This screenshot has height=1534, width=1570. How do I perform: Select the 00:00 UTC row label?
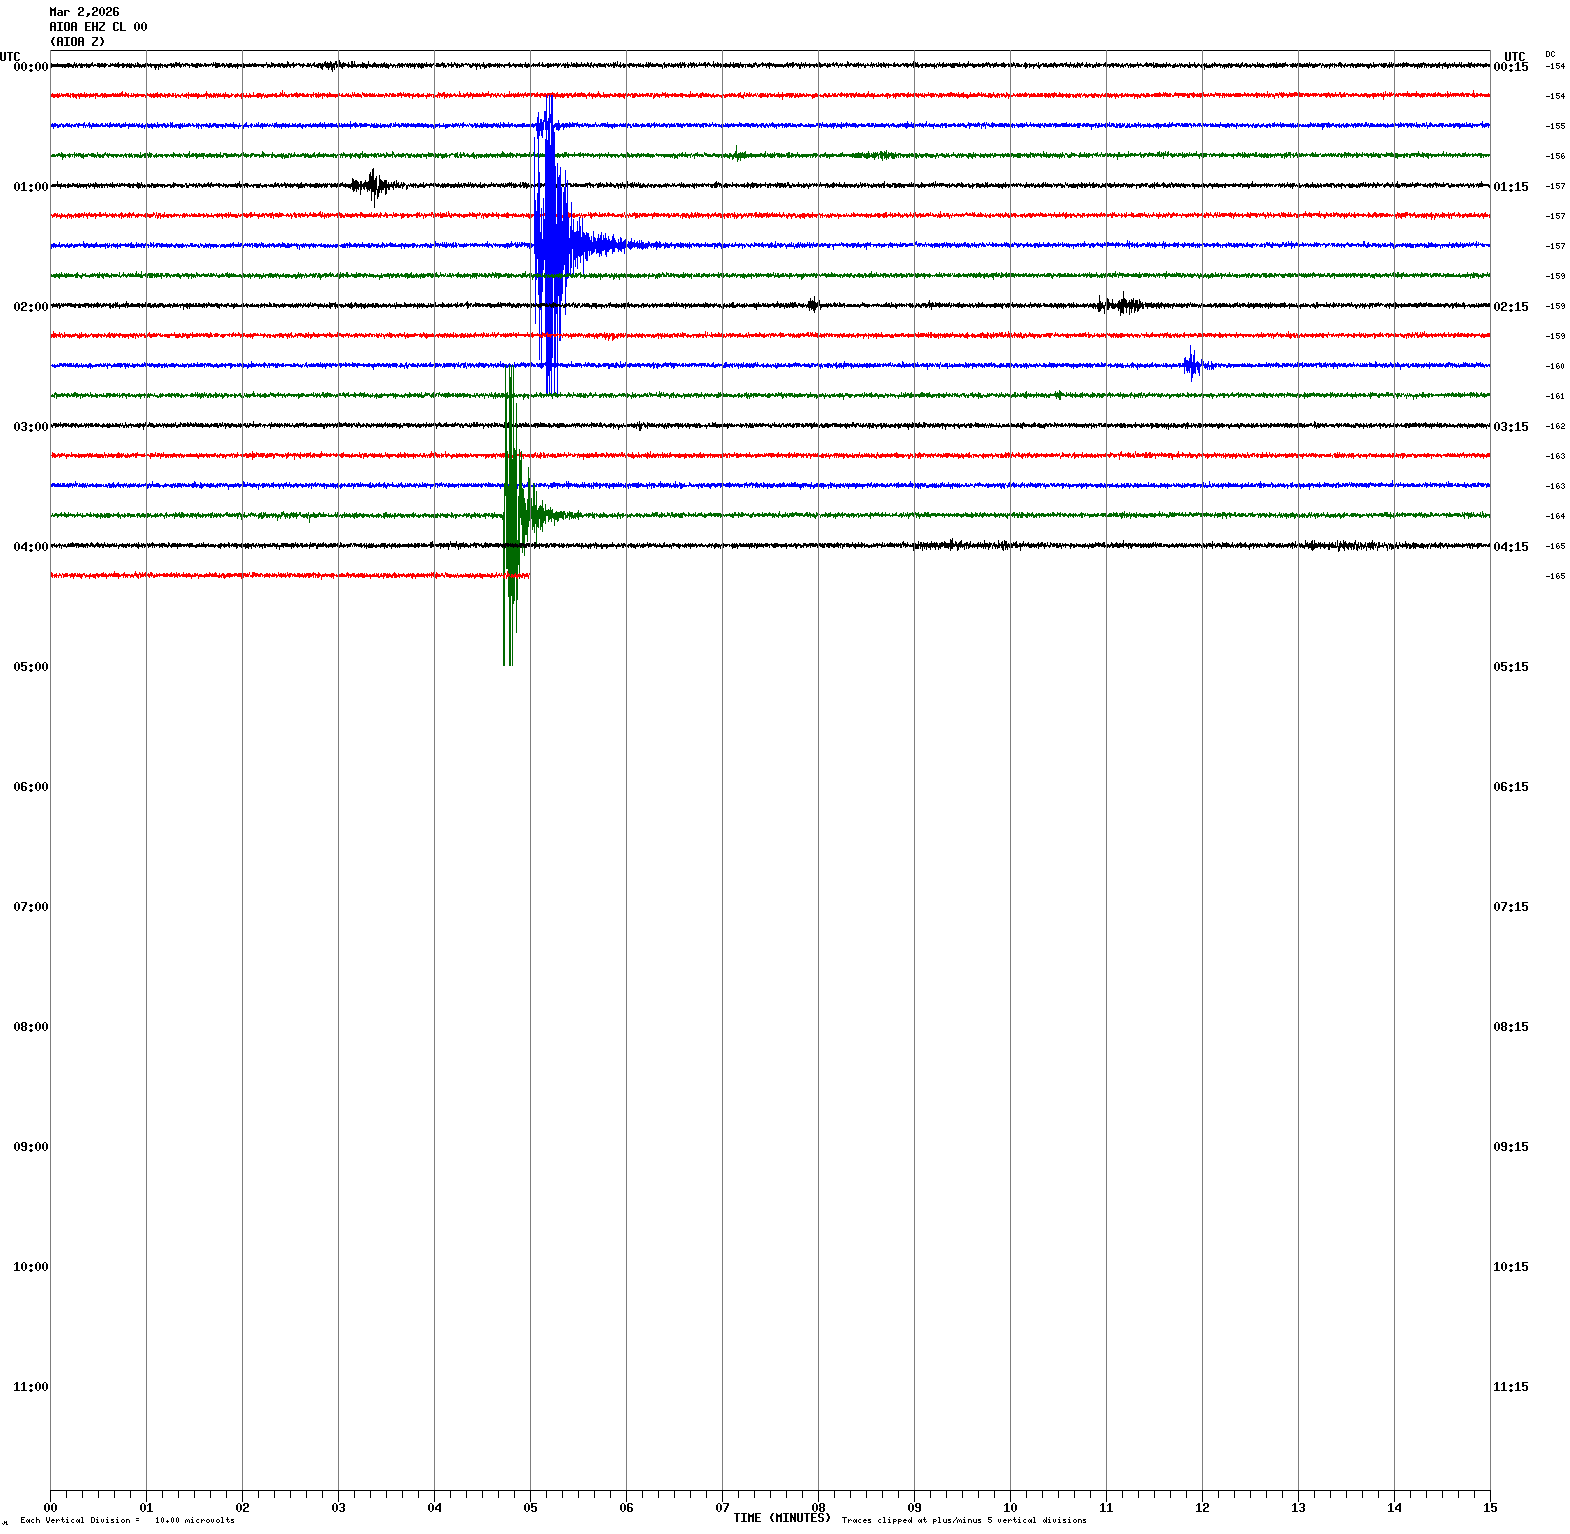(x=30, y=67)
